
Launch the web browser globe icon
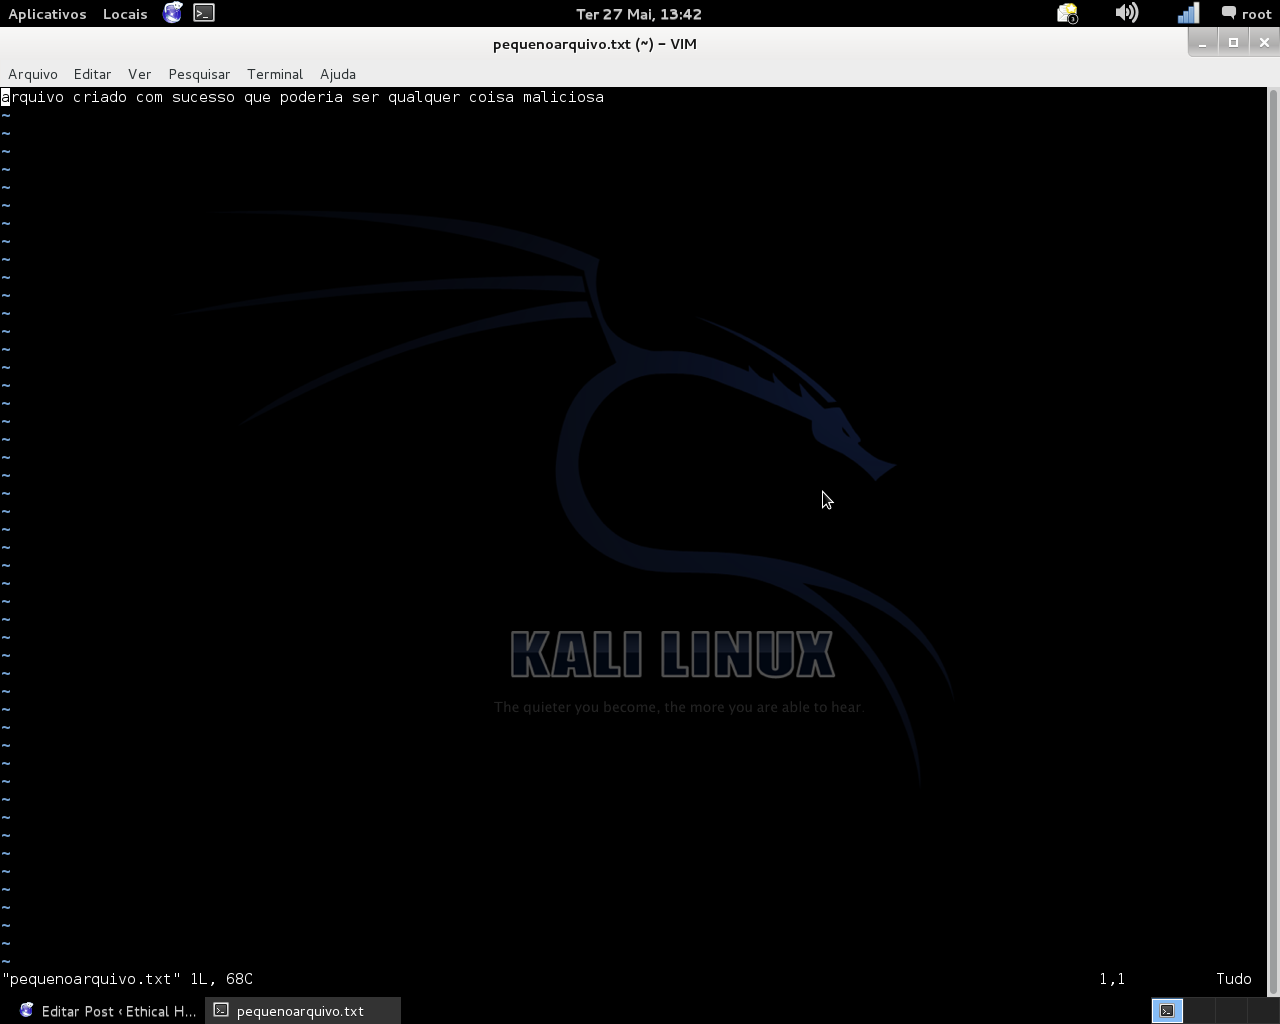click(x=173, y=13)
